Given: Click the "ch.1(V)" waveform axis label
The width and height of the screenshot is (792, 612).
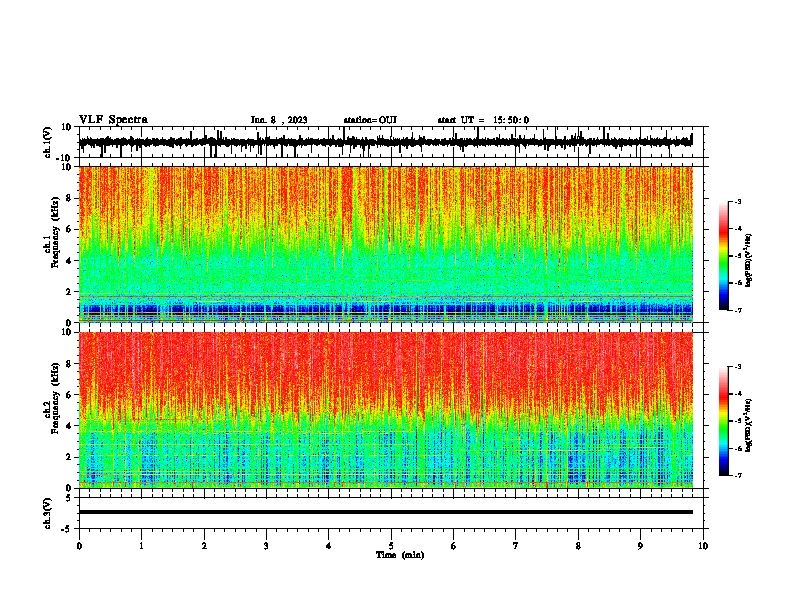Looking at the screenshot, I should [x=48, y=142].
